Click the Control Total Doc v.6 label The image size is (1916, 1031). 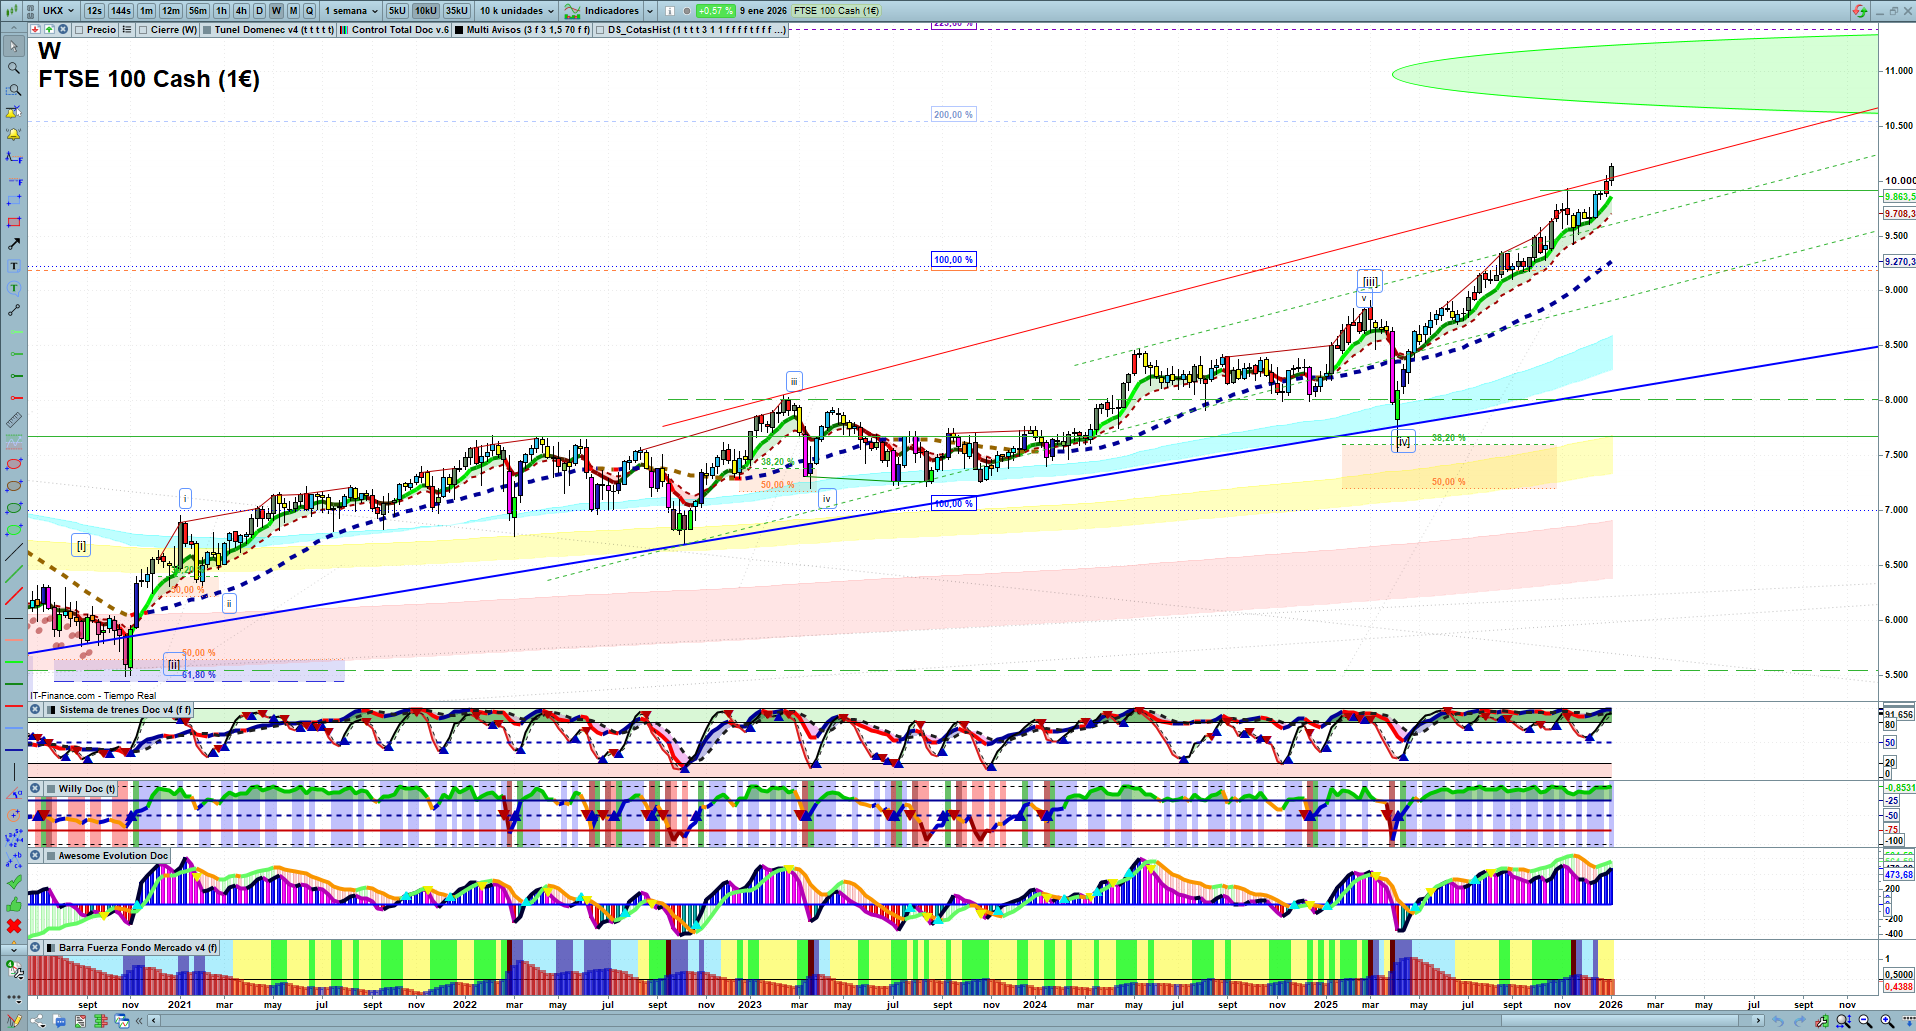coord(400,30)
